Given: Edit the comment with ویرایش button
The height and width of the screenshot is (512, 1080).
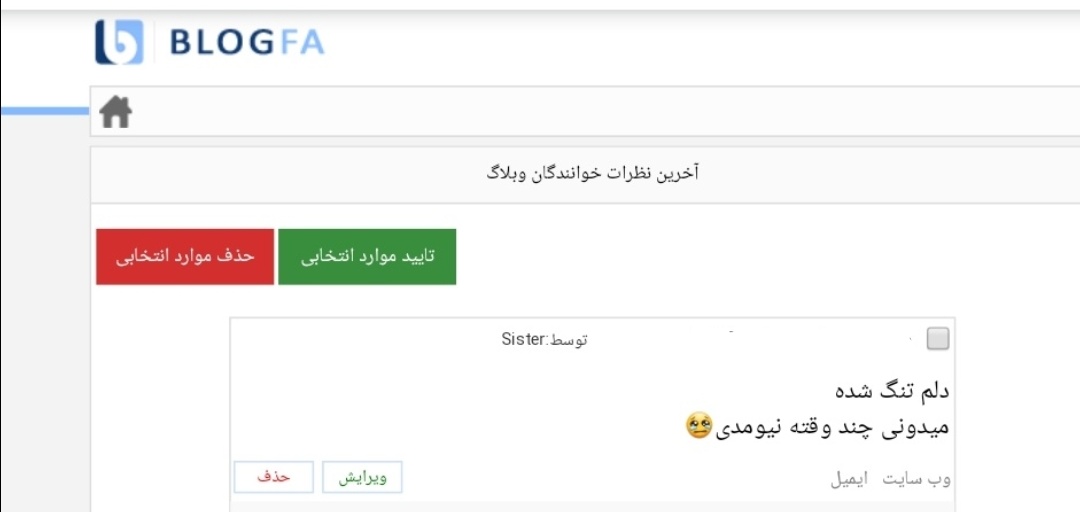Looking at the screenshot, I should coord(362,478).
